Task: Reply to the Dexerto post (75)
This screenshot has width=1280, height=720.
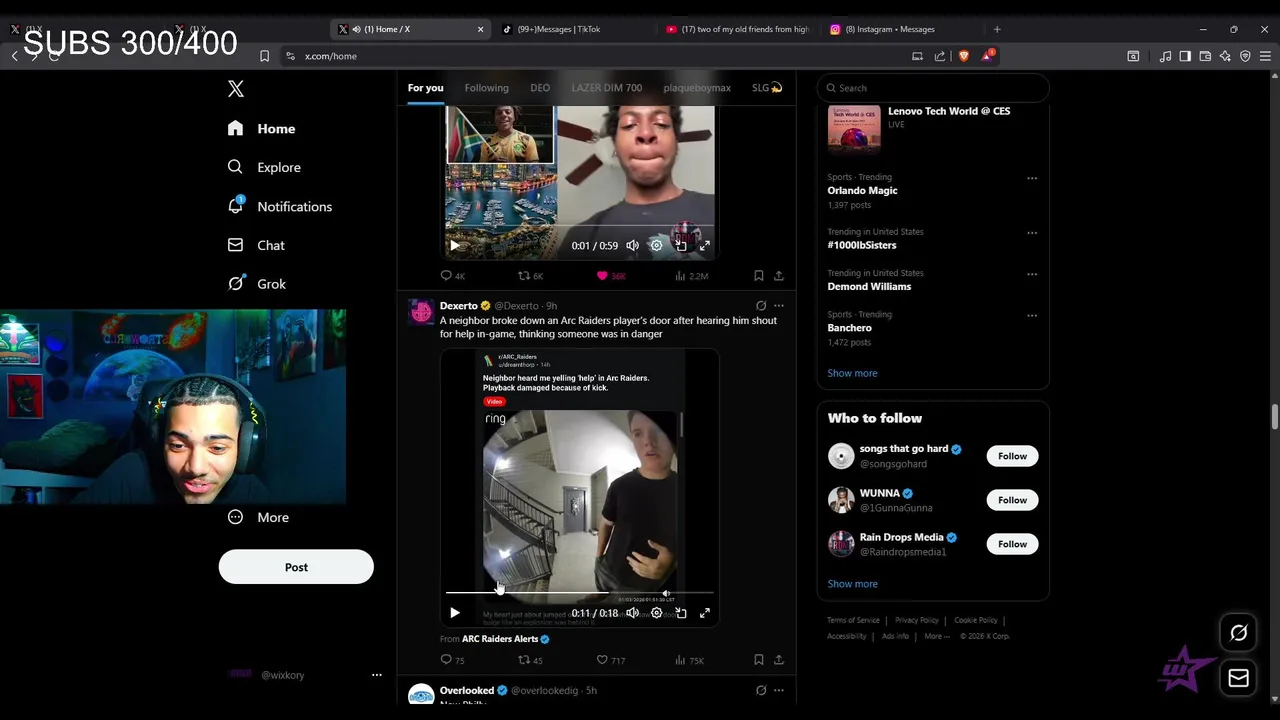Action: [452, 660]
